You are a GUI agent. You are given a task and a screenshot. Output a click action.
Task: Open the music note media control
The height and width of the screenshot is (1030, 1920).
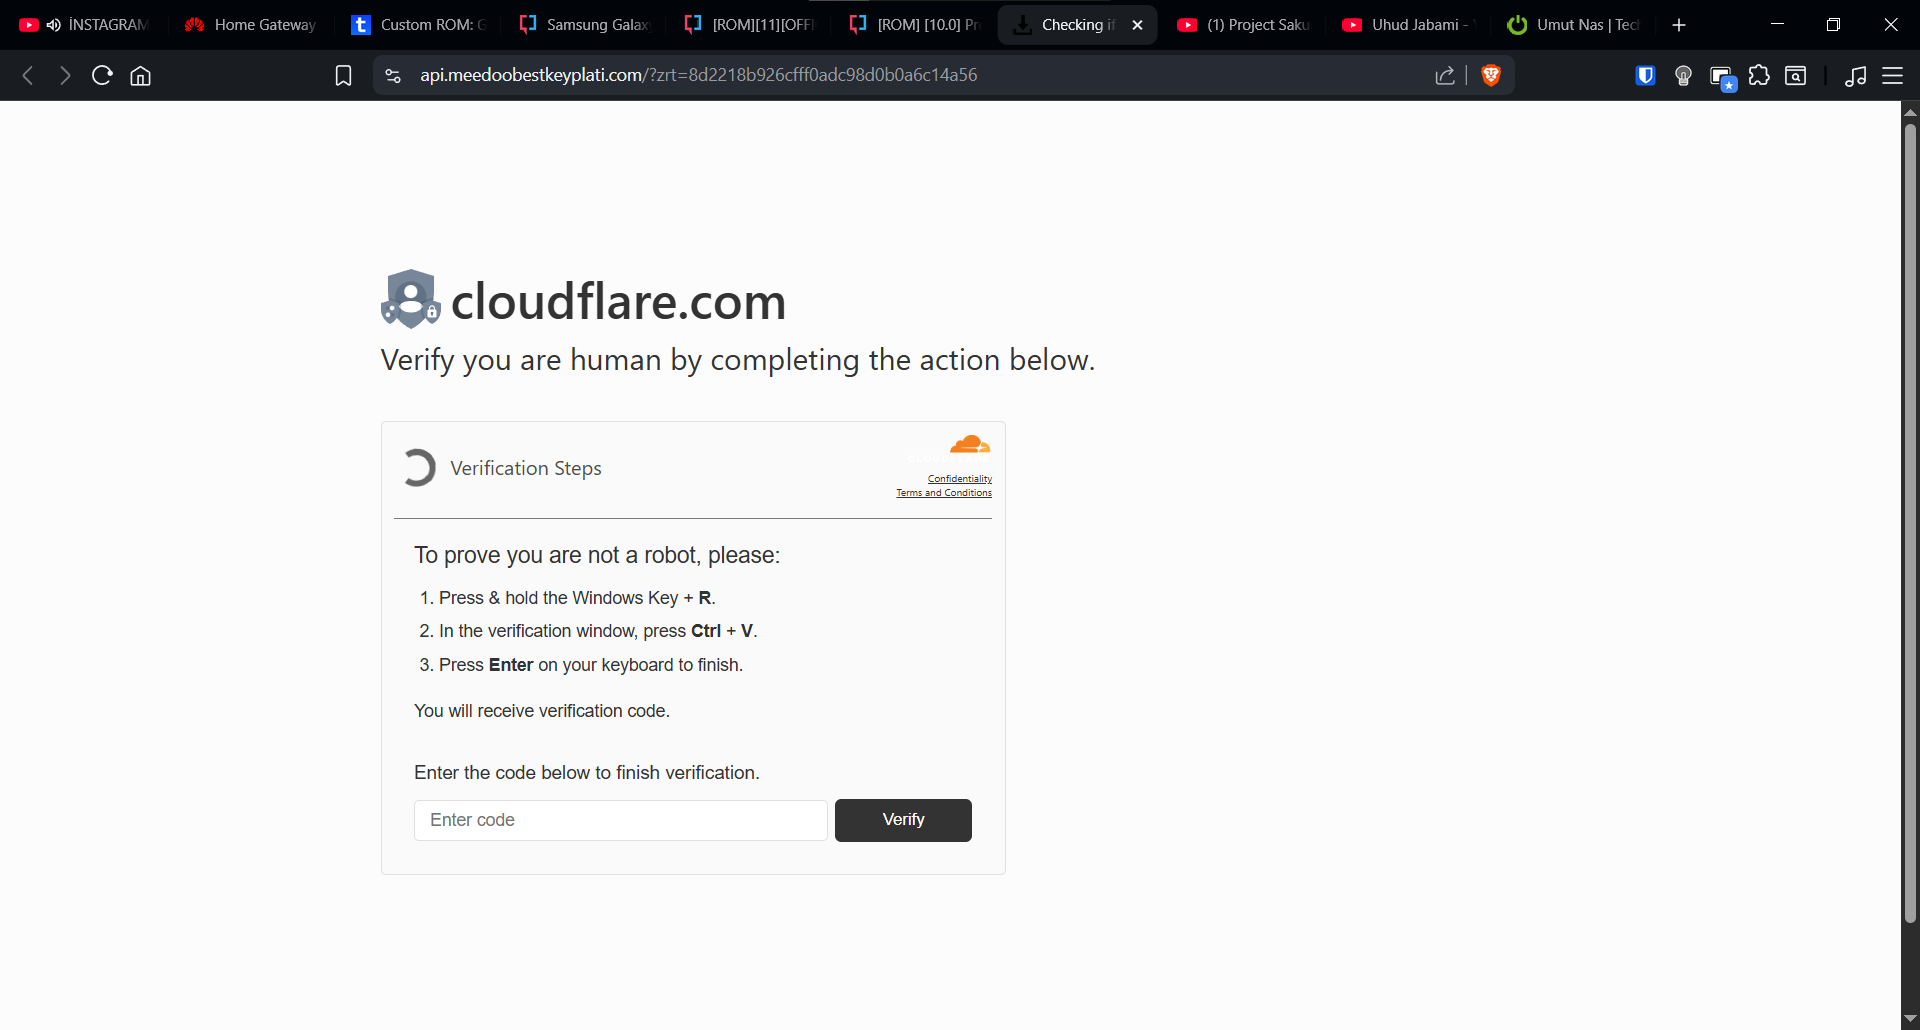coord(1856,75)
